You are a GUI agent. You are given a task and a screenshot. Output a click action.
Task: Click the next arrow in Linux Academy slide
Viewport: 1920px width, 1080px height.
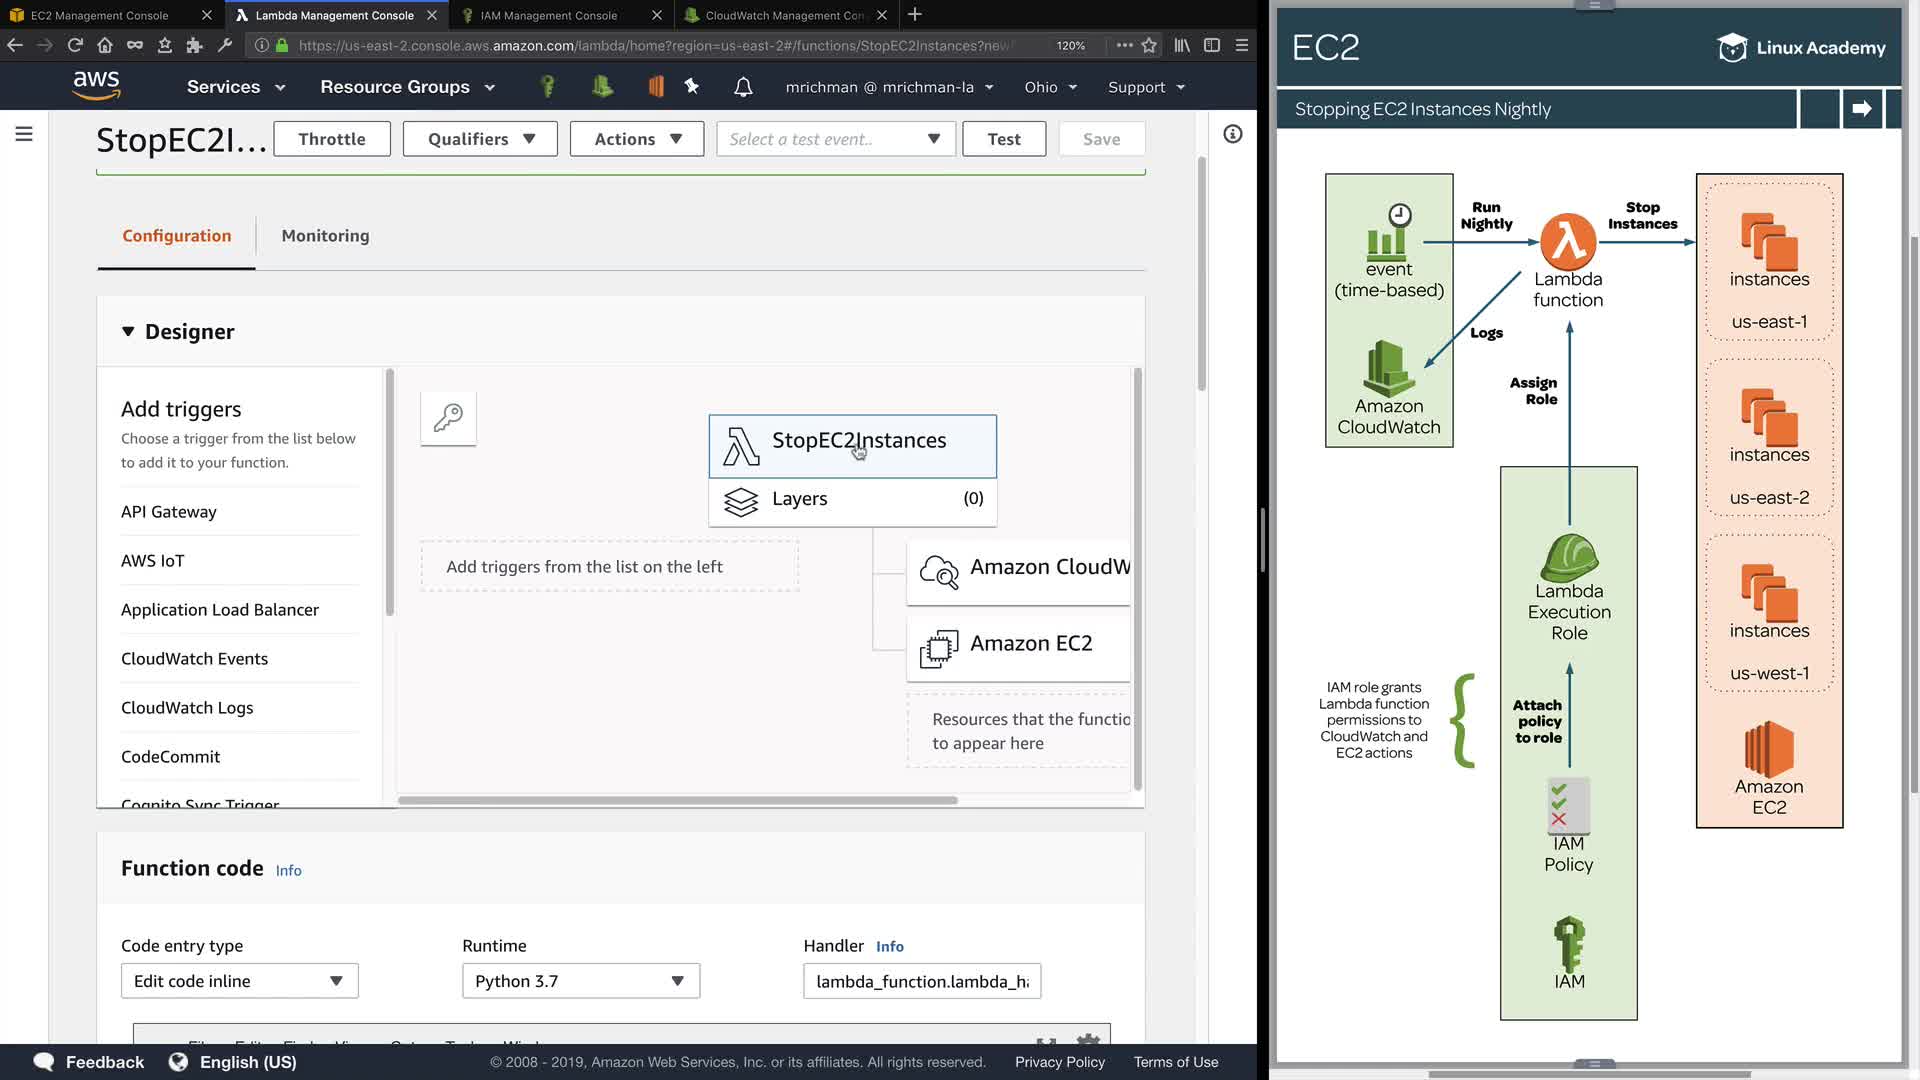pos(1861,109)
